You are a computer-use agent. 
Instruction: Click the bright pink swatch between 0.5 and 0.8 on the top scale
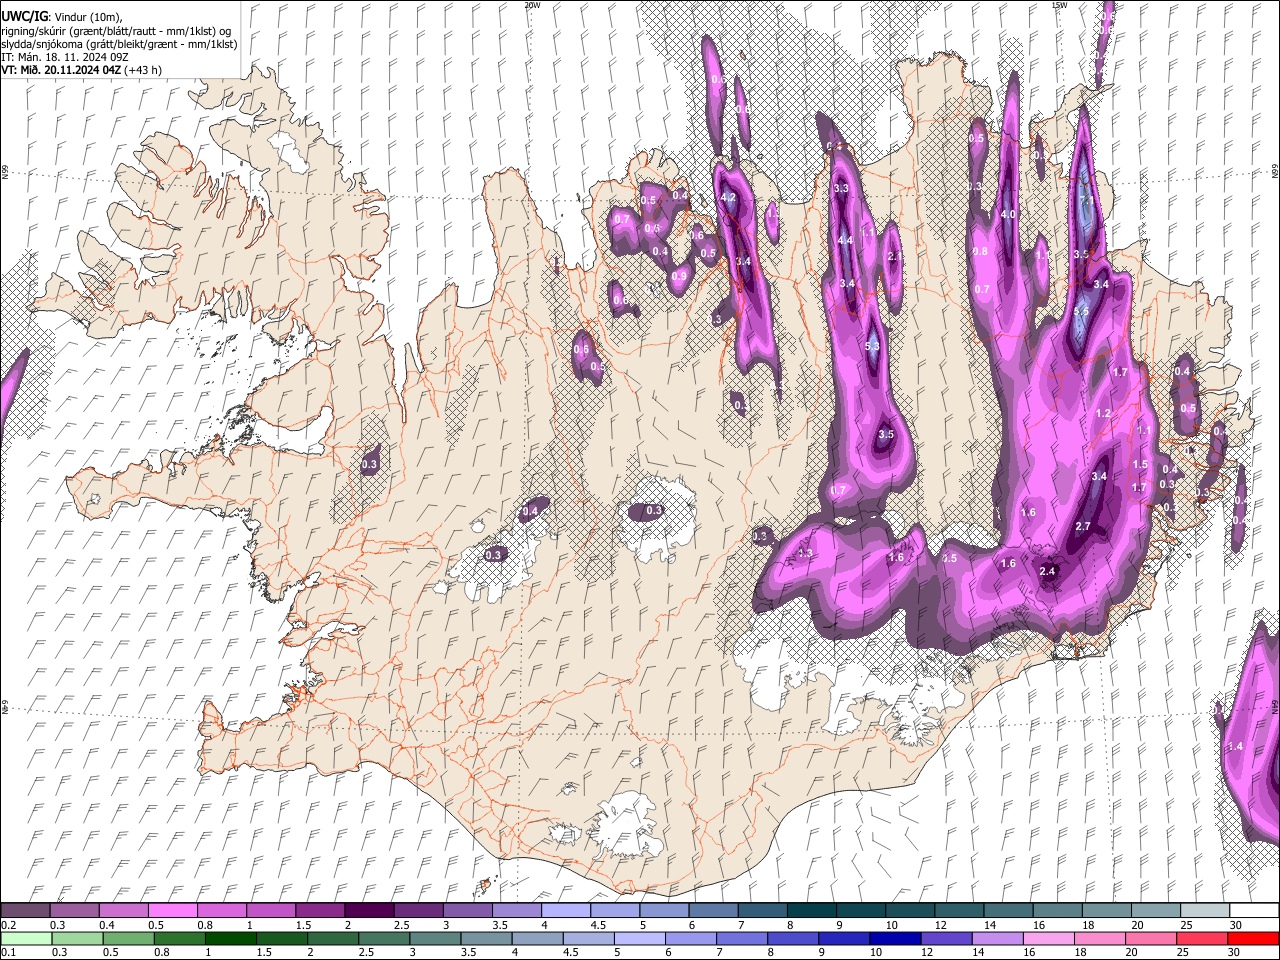point(172,910)
